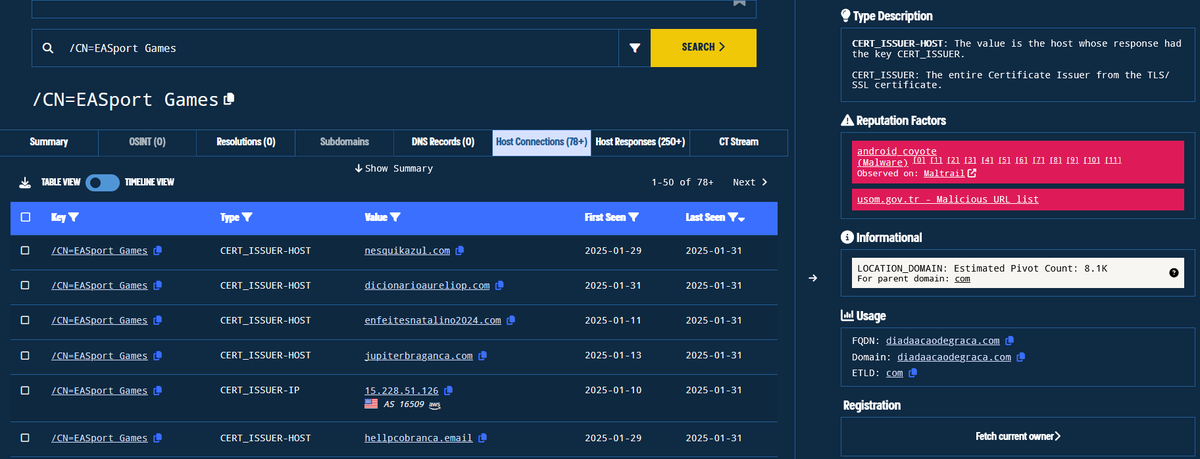Viewport: 1200px width, 459px height.
Task: Copy the key in 15.228.51.126 row
Action: pos(158,390)
